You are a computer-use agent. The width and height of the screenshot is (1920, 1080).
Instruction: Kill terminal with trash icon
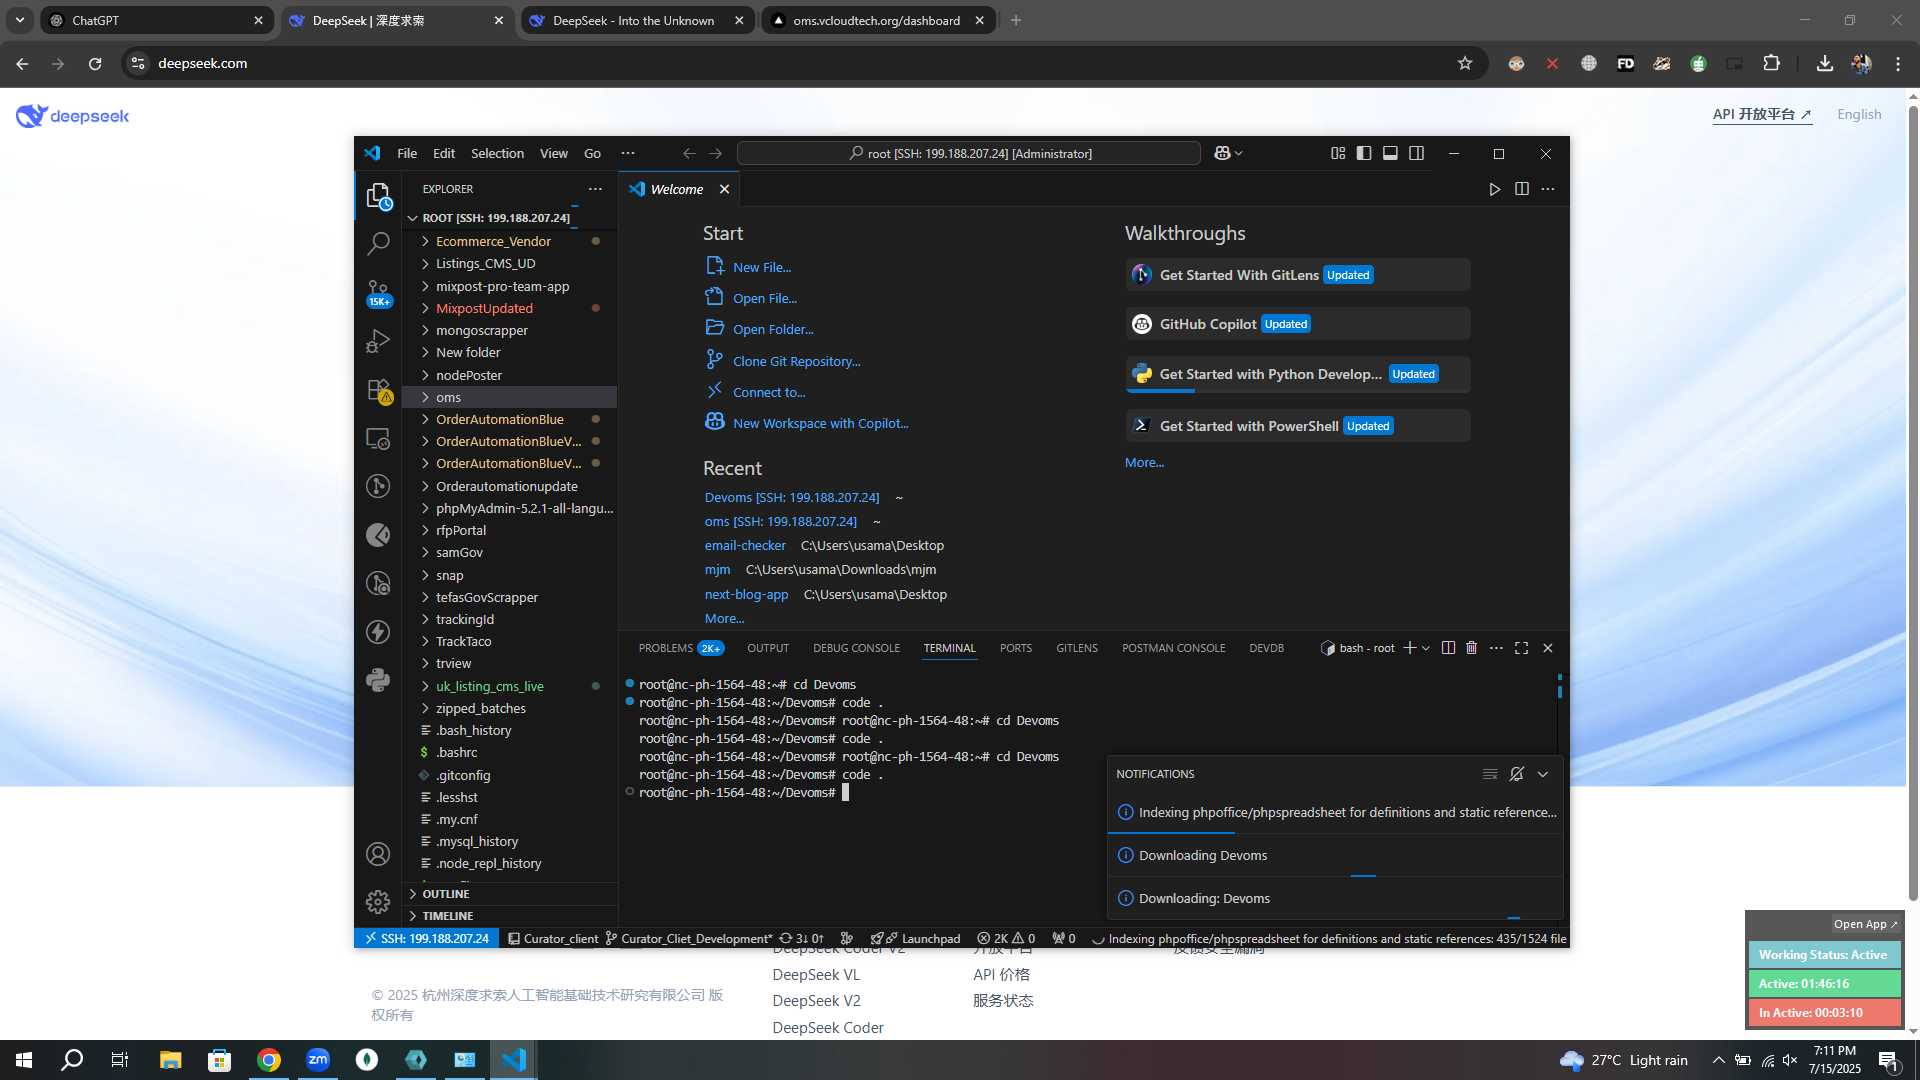[x=1472, y=648]
